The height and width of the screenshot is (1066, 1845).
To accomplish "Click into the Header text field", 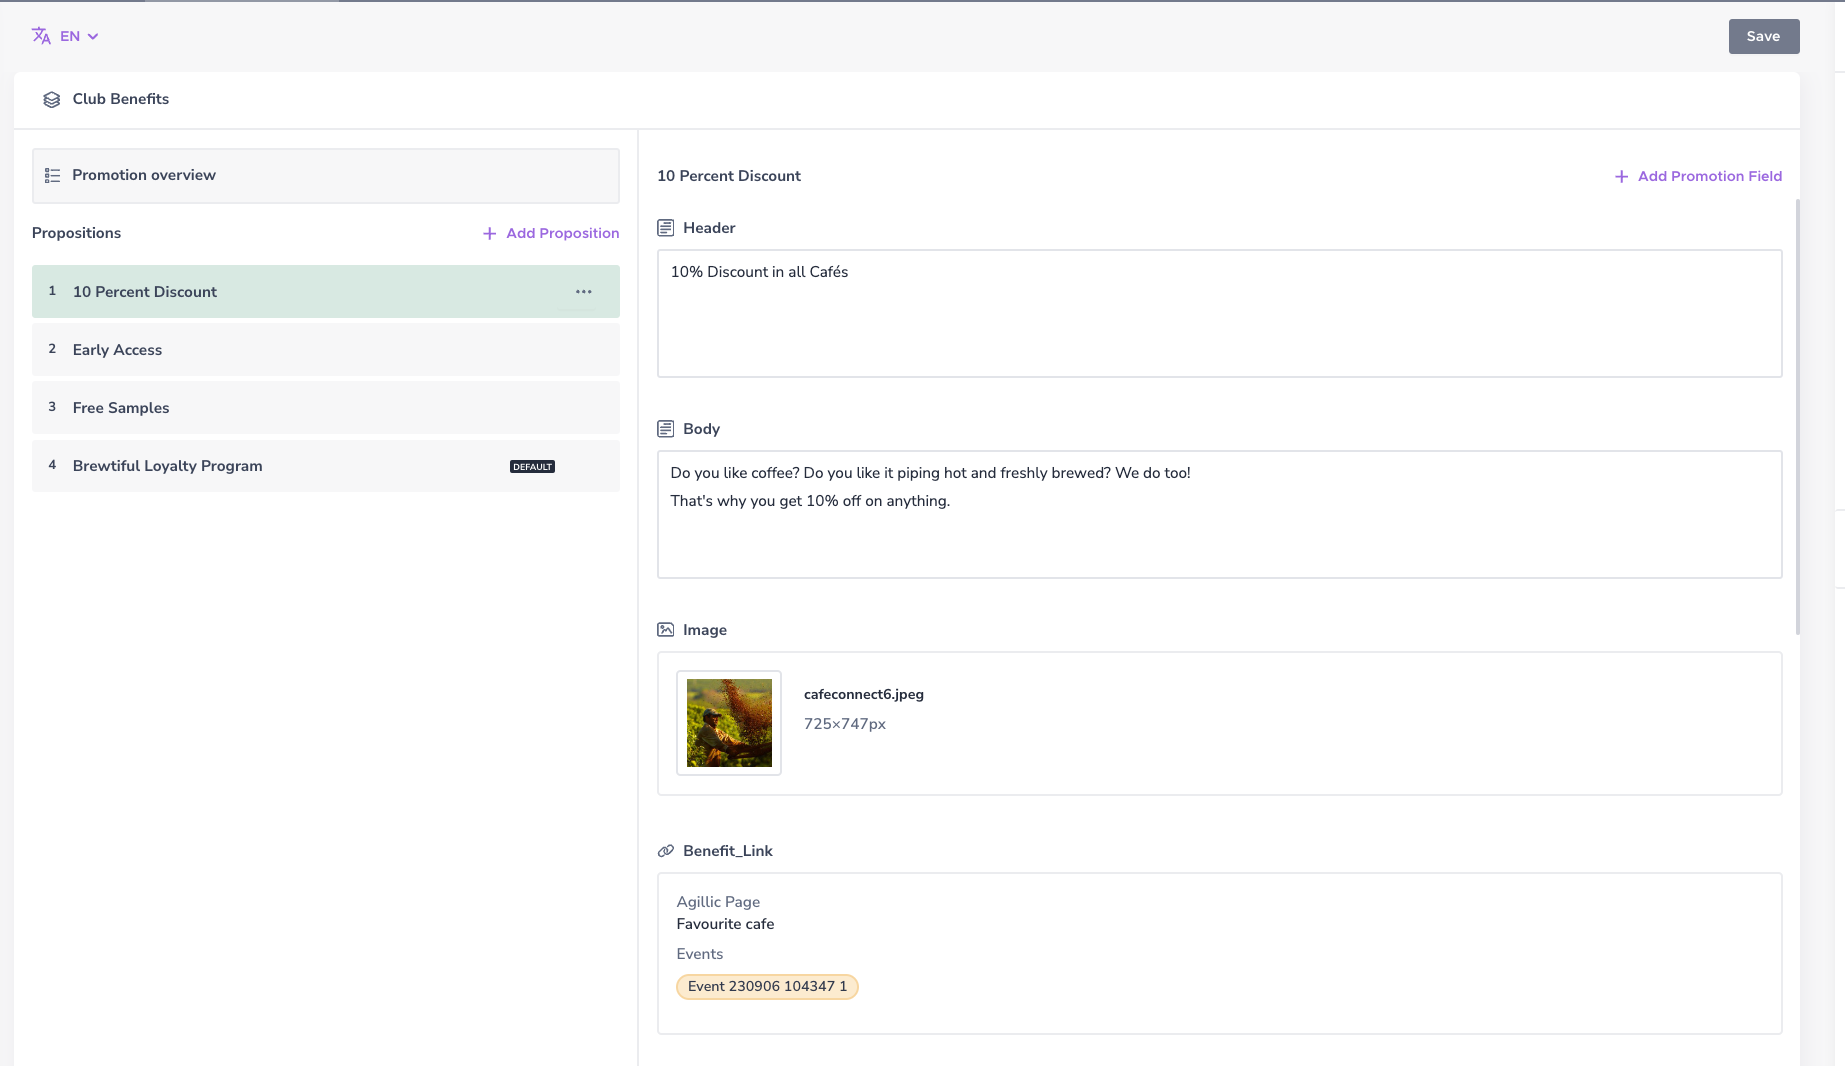I will pyautogui.click(x=1219, y=313).
